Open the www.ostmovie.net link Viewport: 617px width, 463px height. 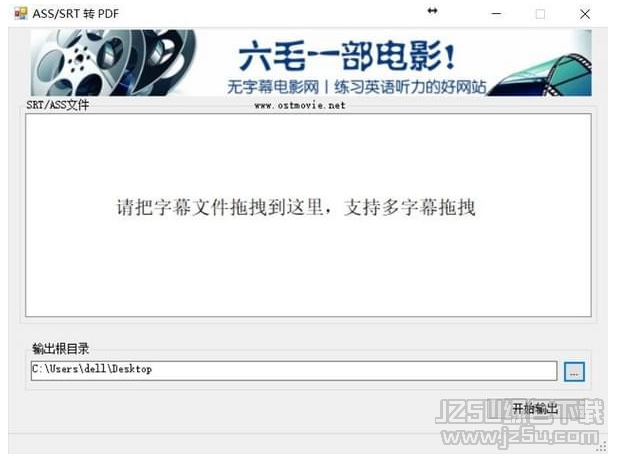click(300, 105)
